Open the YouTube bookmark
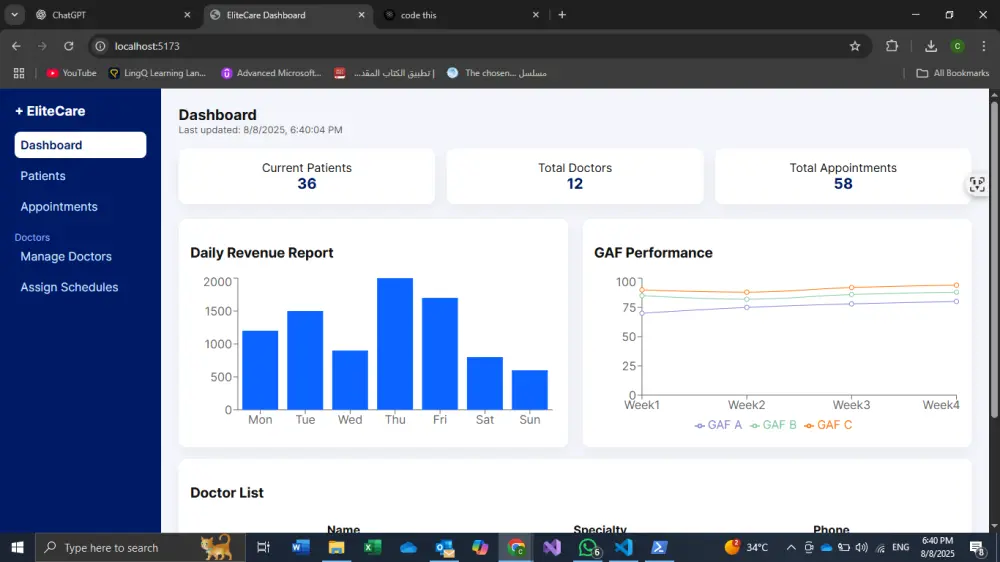This screenshot has width=1000, height=562. click(x=71, y=73)
